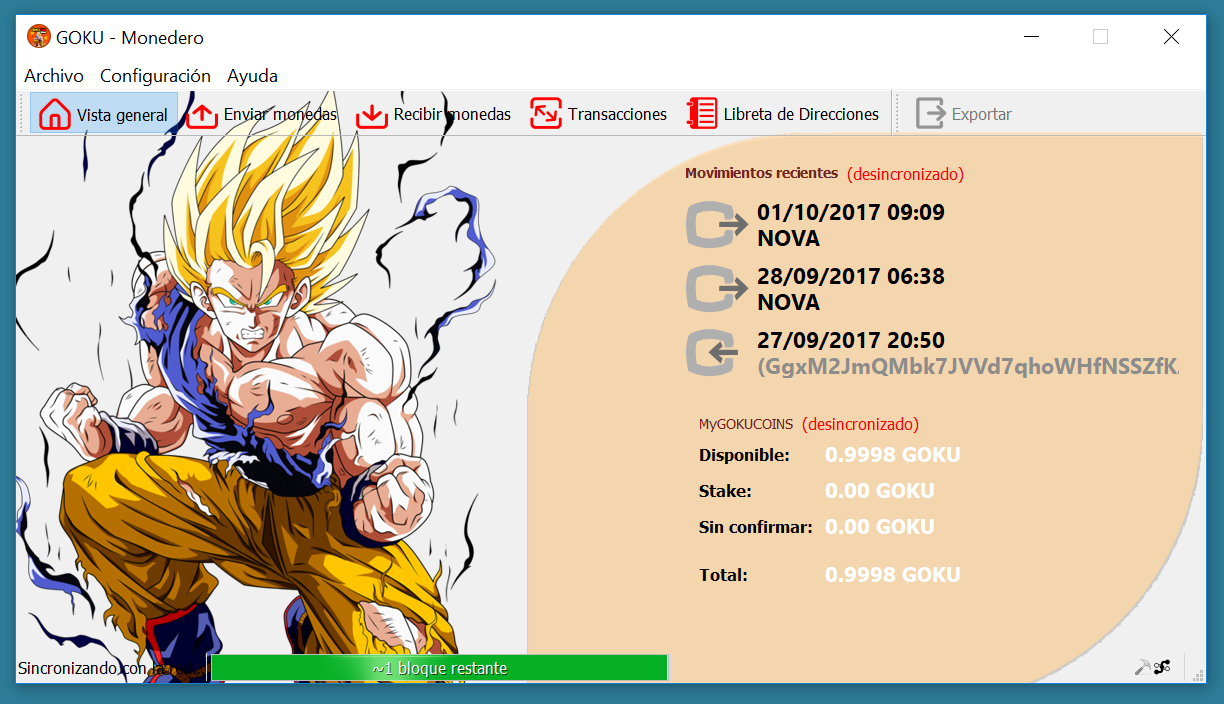Open the Recibir monedas page
The width and height of the screenshot is (1224, 704).
433,114
